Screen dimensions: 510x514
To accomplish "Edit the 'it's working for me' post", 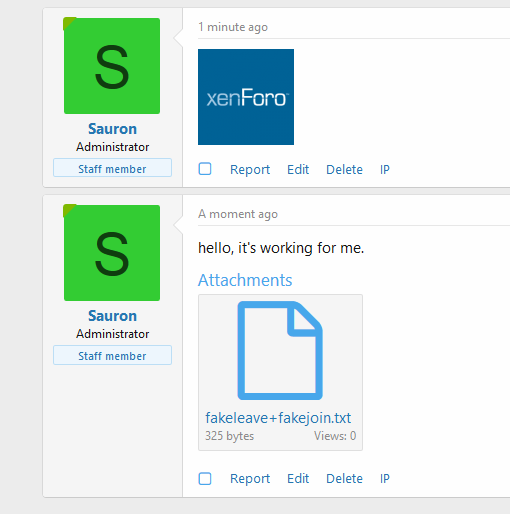I will 298,479.
